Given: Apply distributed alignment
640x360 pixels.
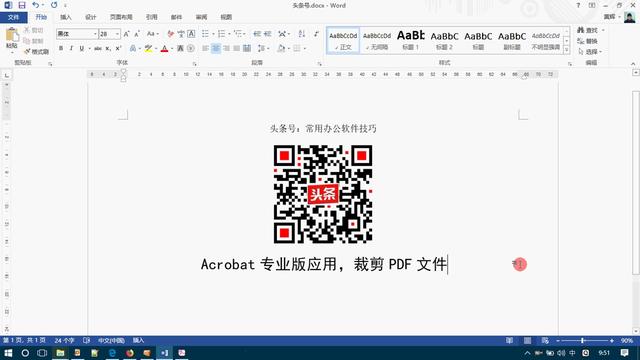Looking at the screenshot, I should tap(247, 49).
